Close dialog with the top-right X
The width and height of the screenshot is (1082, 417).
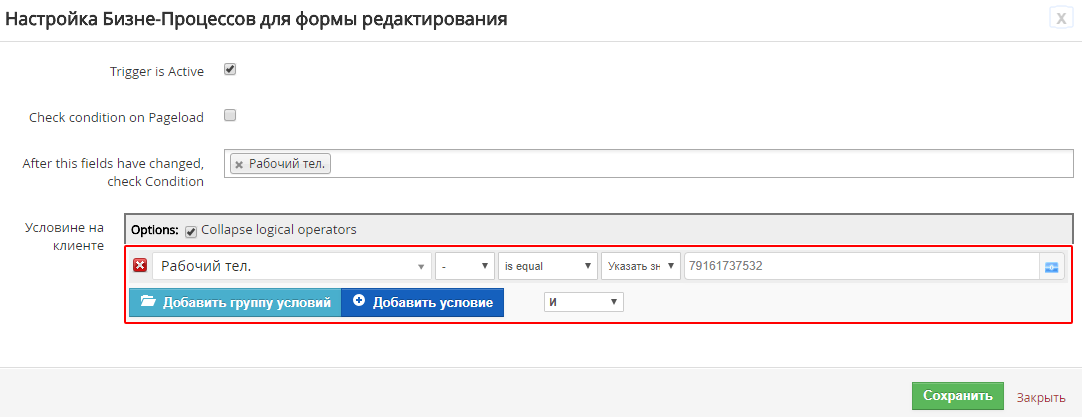pyautogui.click(x=1061, y=18)
